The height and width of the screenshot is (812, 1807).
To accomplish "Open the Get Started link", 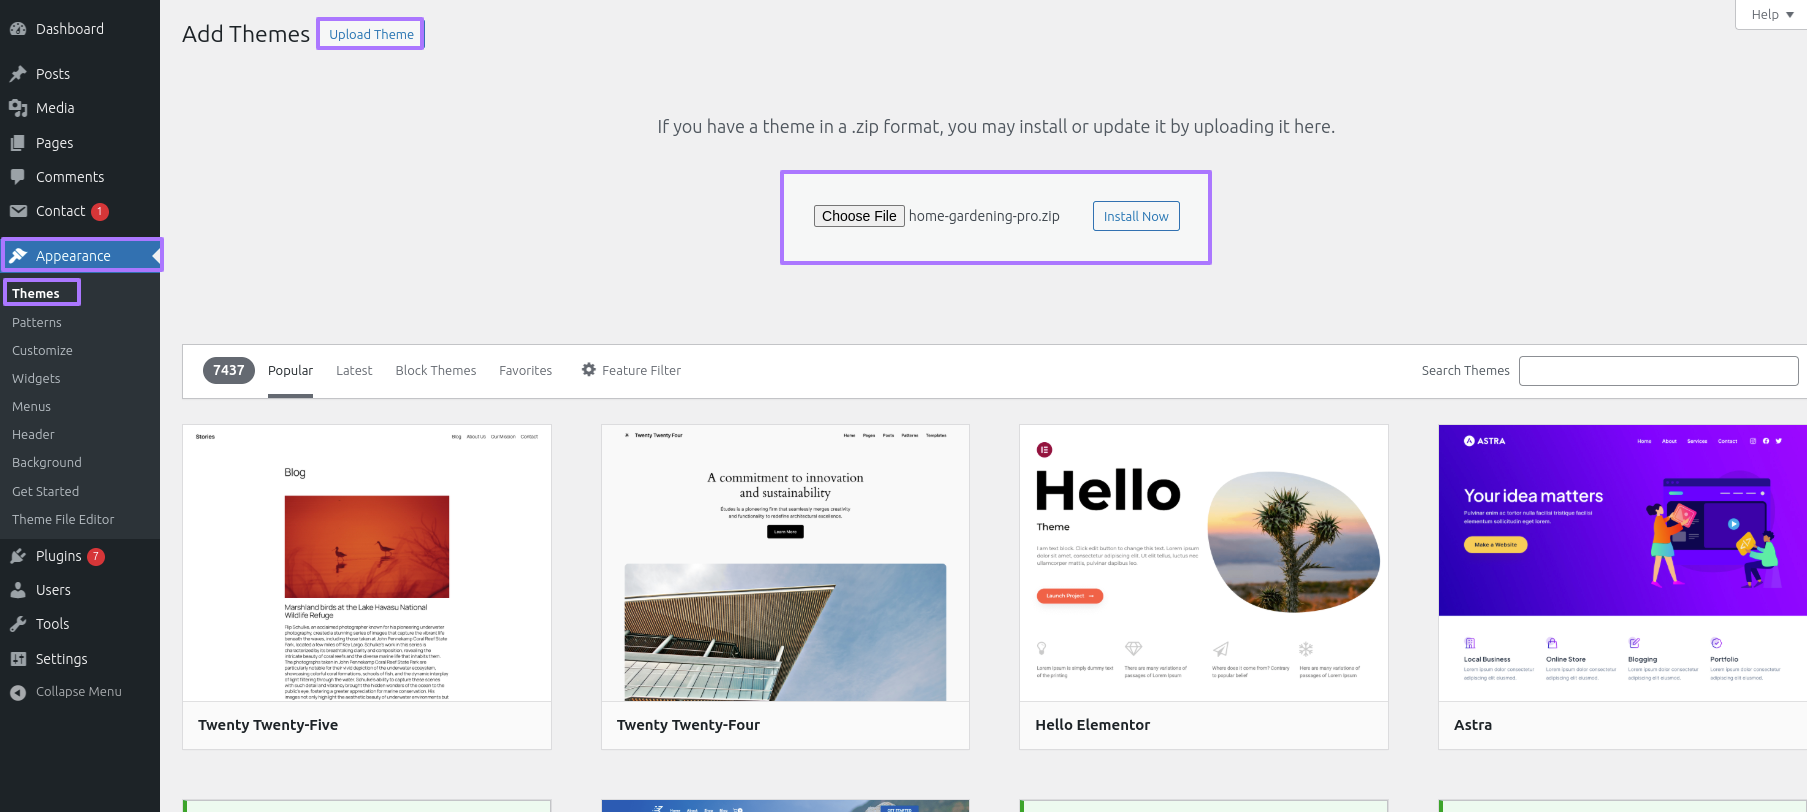I will (45, 491).
